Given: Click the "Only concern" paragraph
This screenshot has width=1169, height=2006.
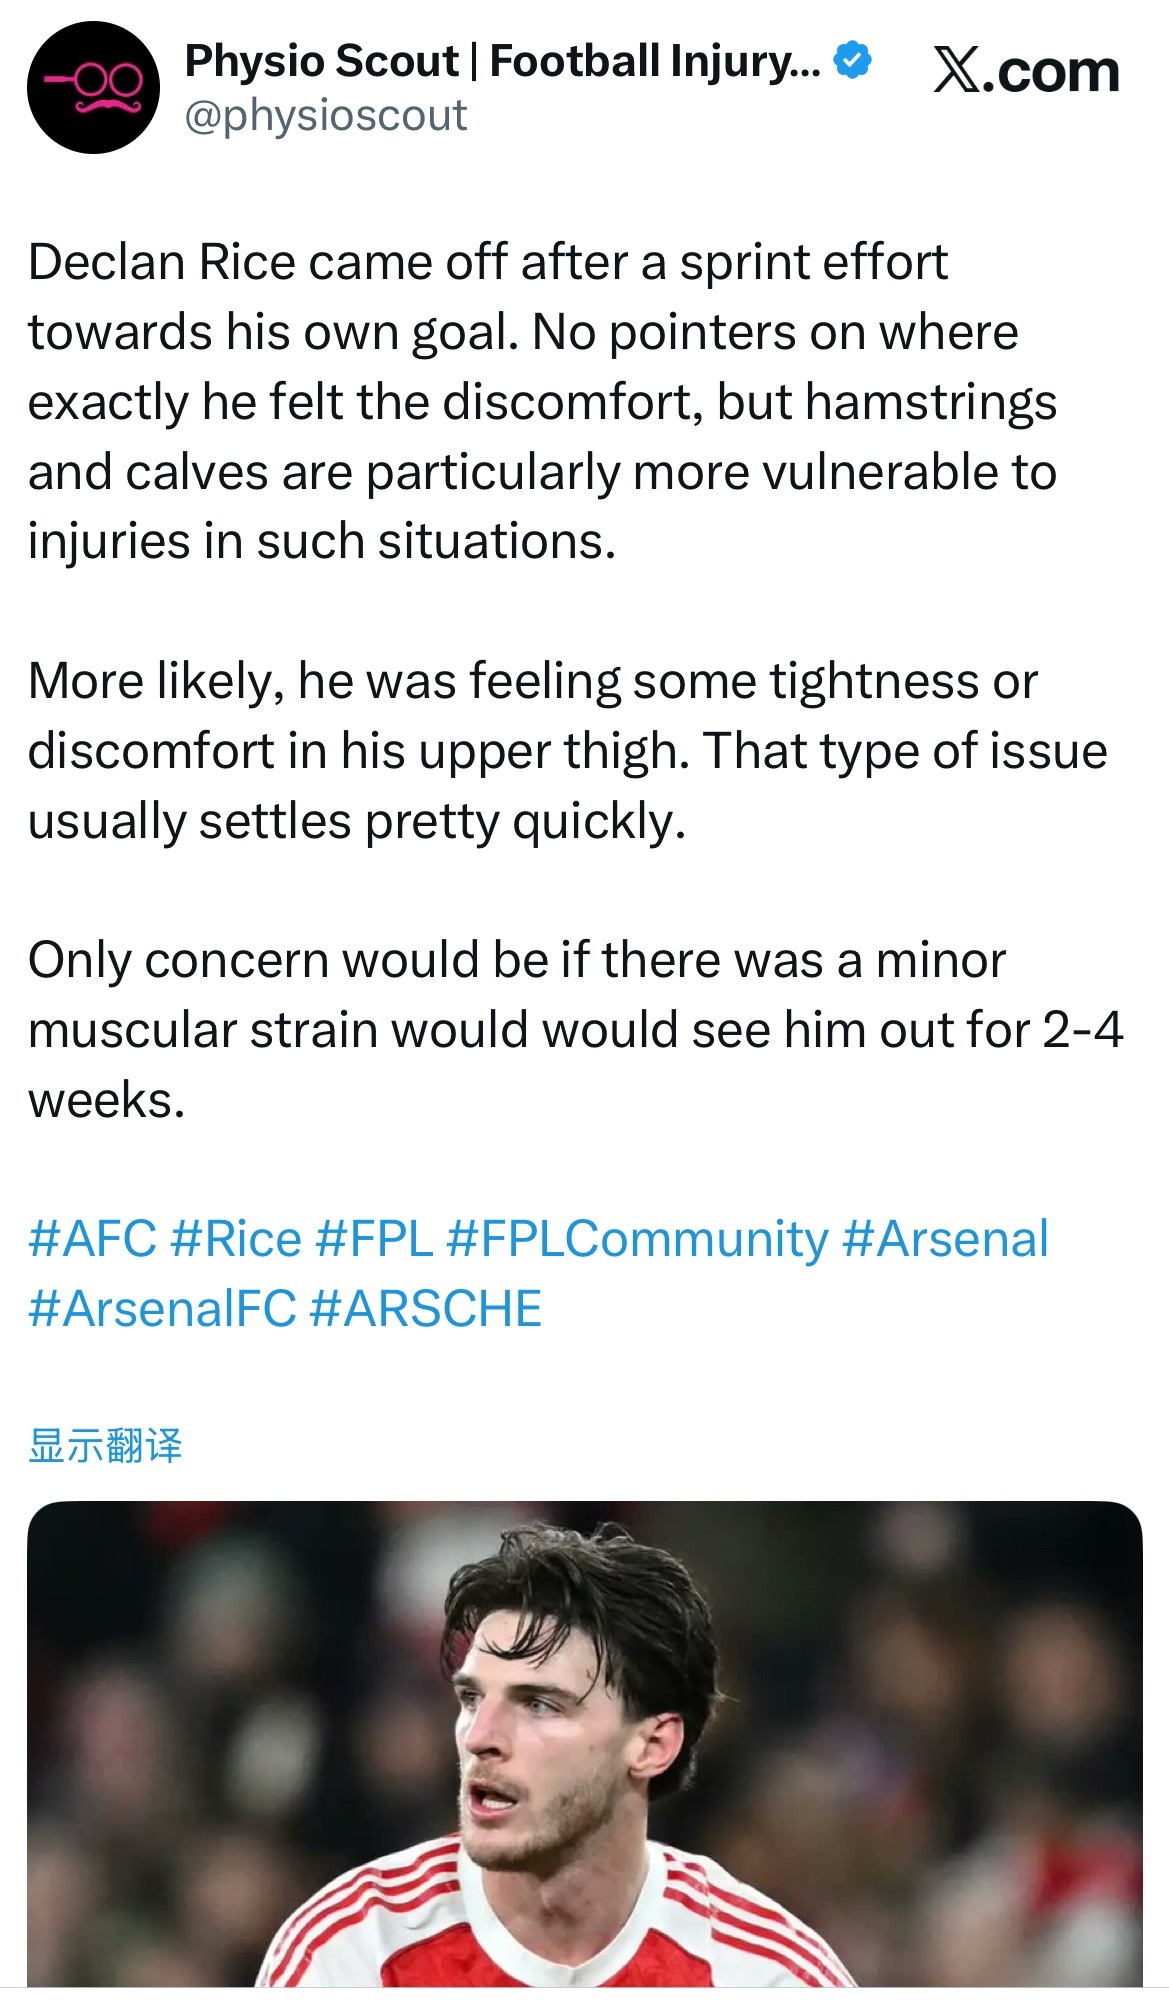Looking at the screenshot, I should click(x=570, y=1030).
